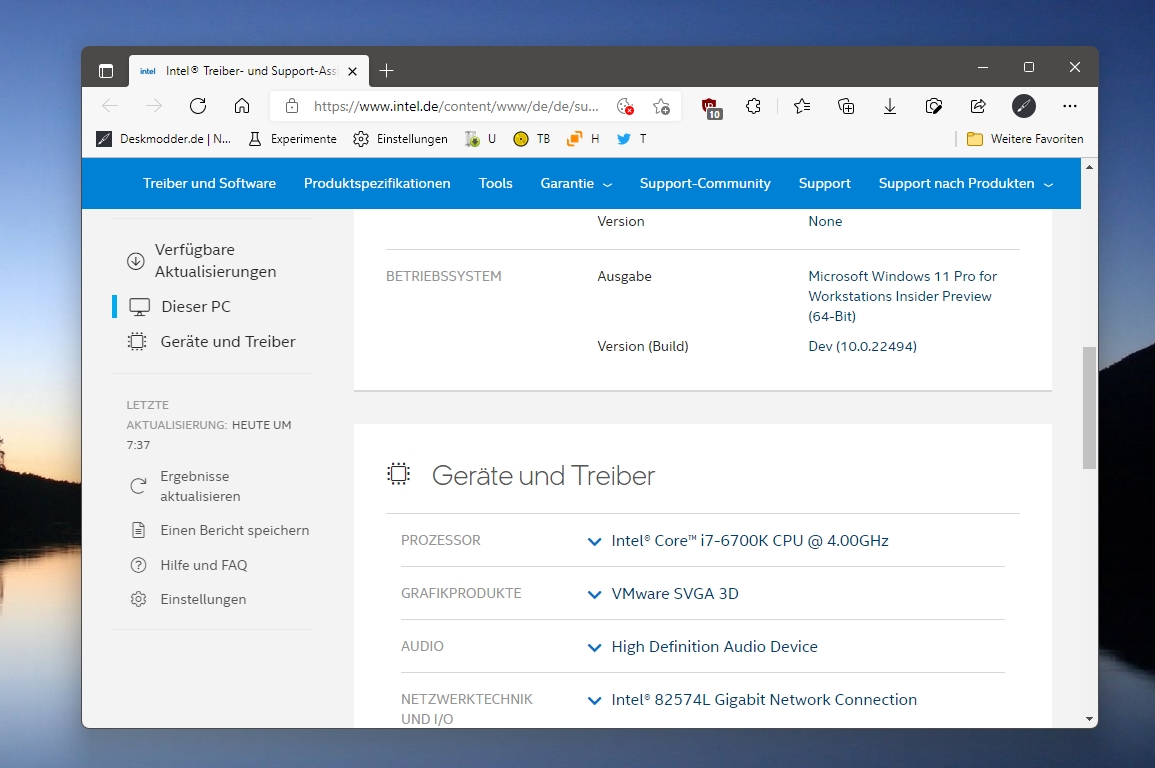Screen dimensions: 1155x768
Task: Click the intel.de address bar URL
Action: [x=456, y=106]
